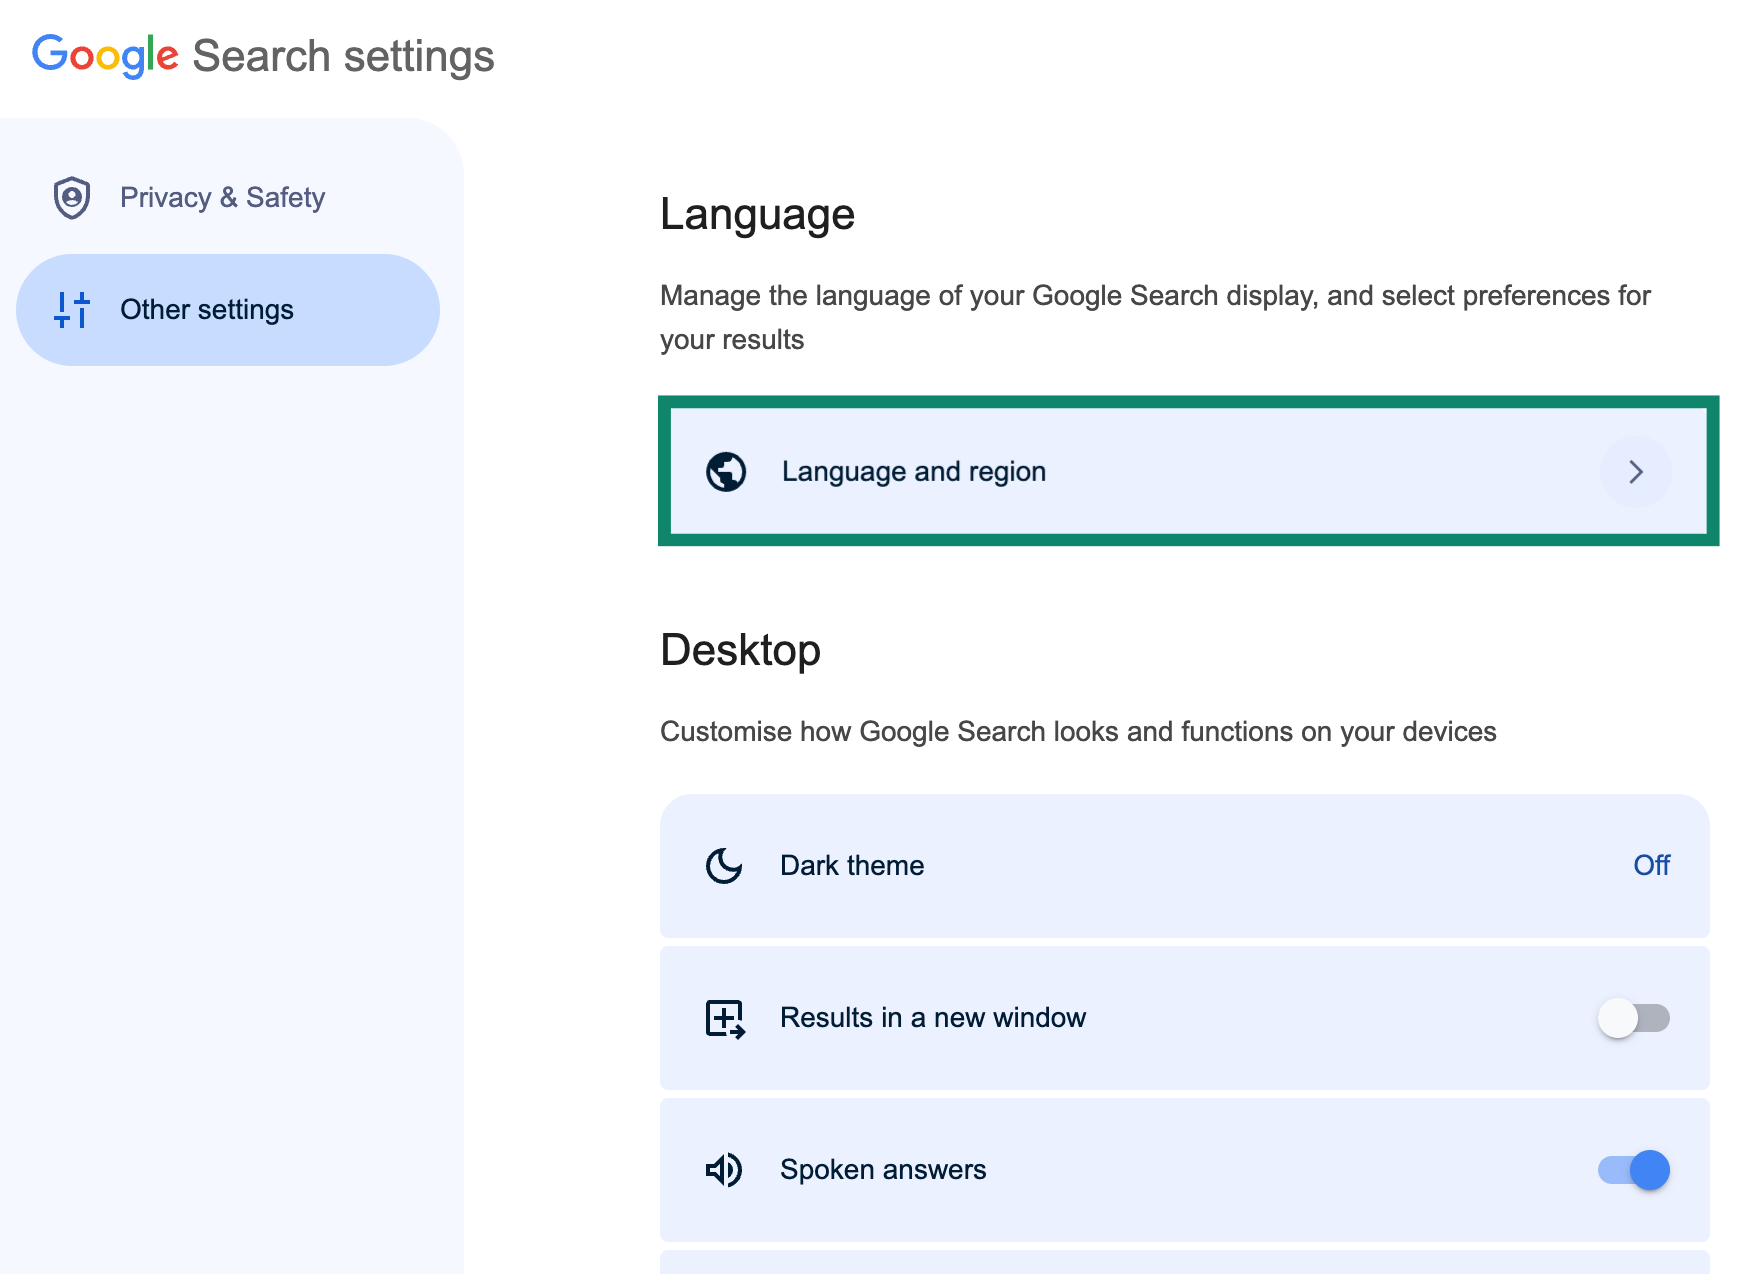The image size is (1760, 1274).
Task: Click the Dark theme label
Action: (x=852, y=866)
